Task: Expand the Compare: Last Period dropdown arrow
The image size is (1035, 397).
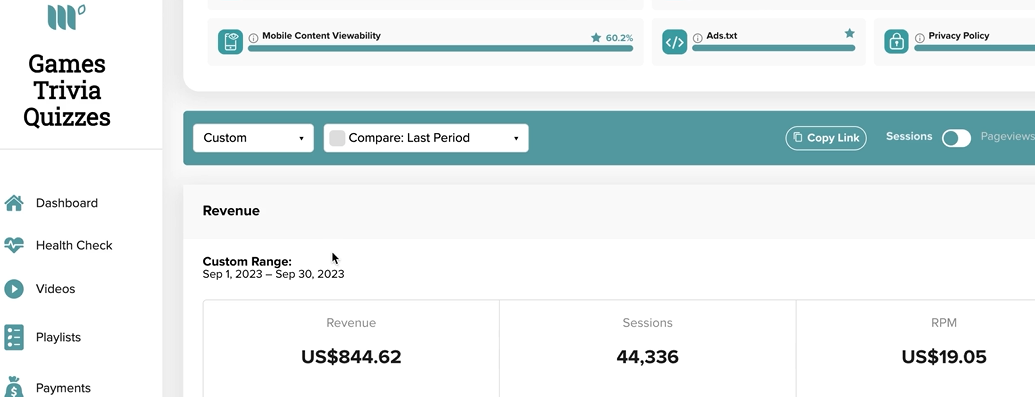Action: (x=516, y=139)
